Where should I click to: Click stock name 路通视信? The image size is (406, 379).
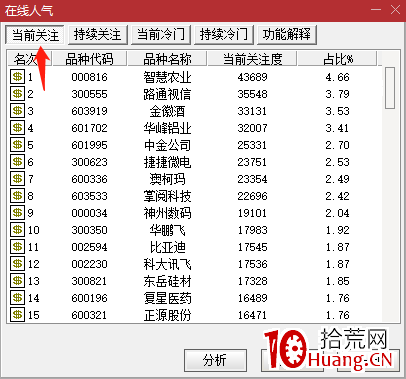click(167, 94)
